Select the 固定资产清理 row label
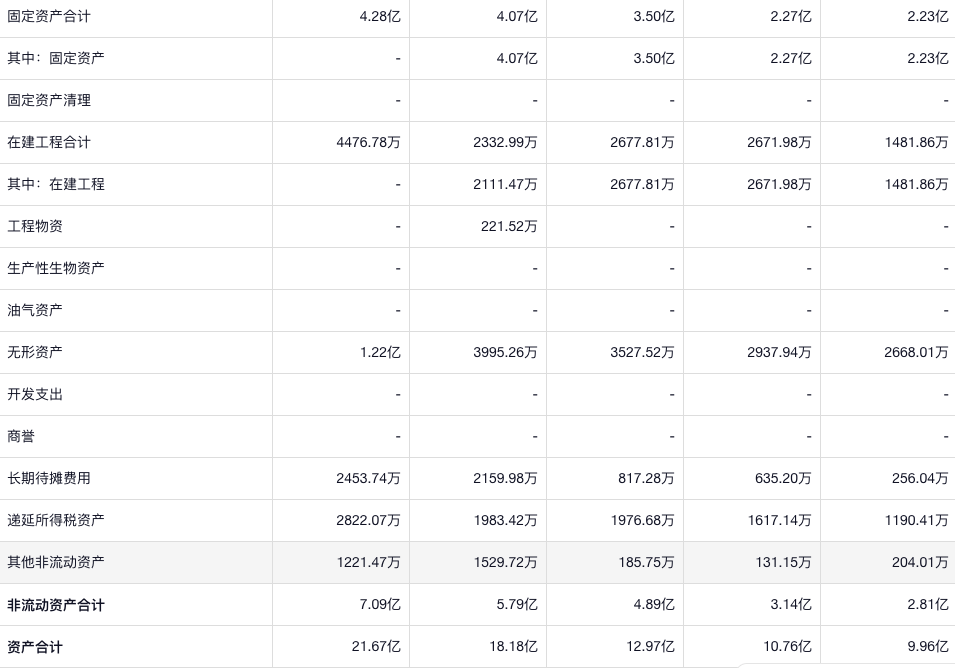 click(x=49, y=100)
